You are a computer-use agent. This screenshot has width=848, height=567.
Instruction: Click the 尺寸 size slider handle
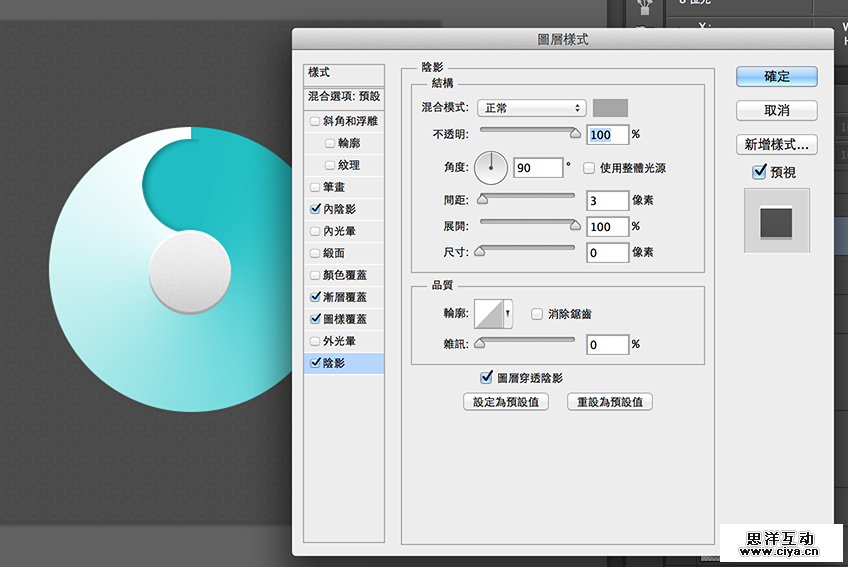(480, 252)
